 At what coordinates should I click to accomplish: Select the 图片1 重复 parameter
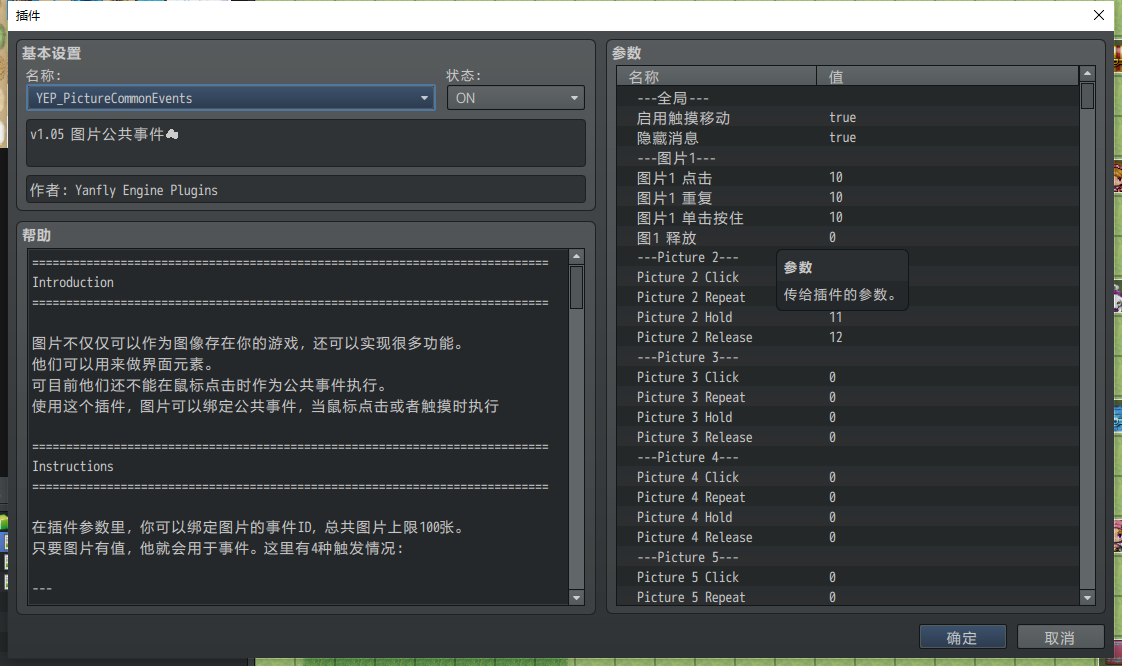[848, 197]
